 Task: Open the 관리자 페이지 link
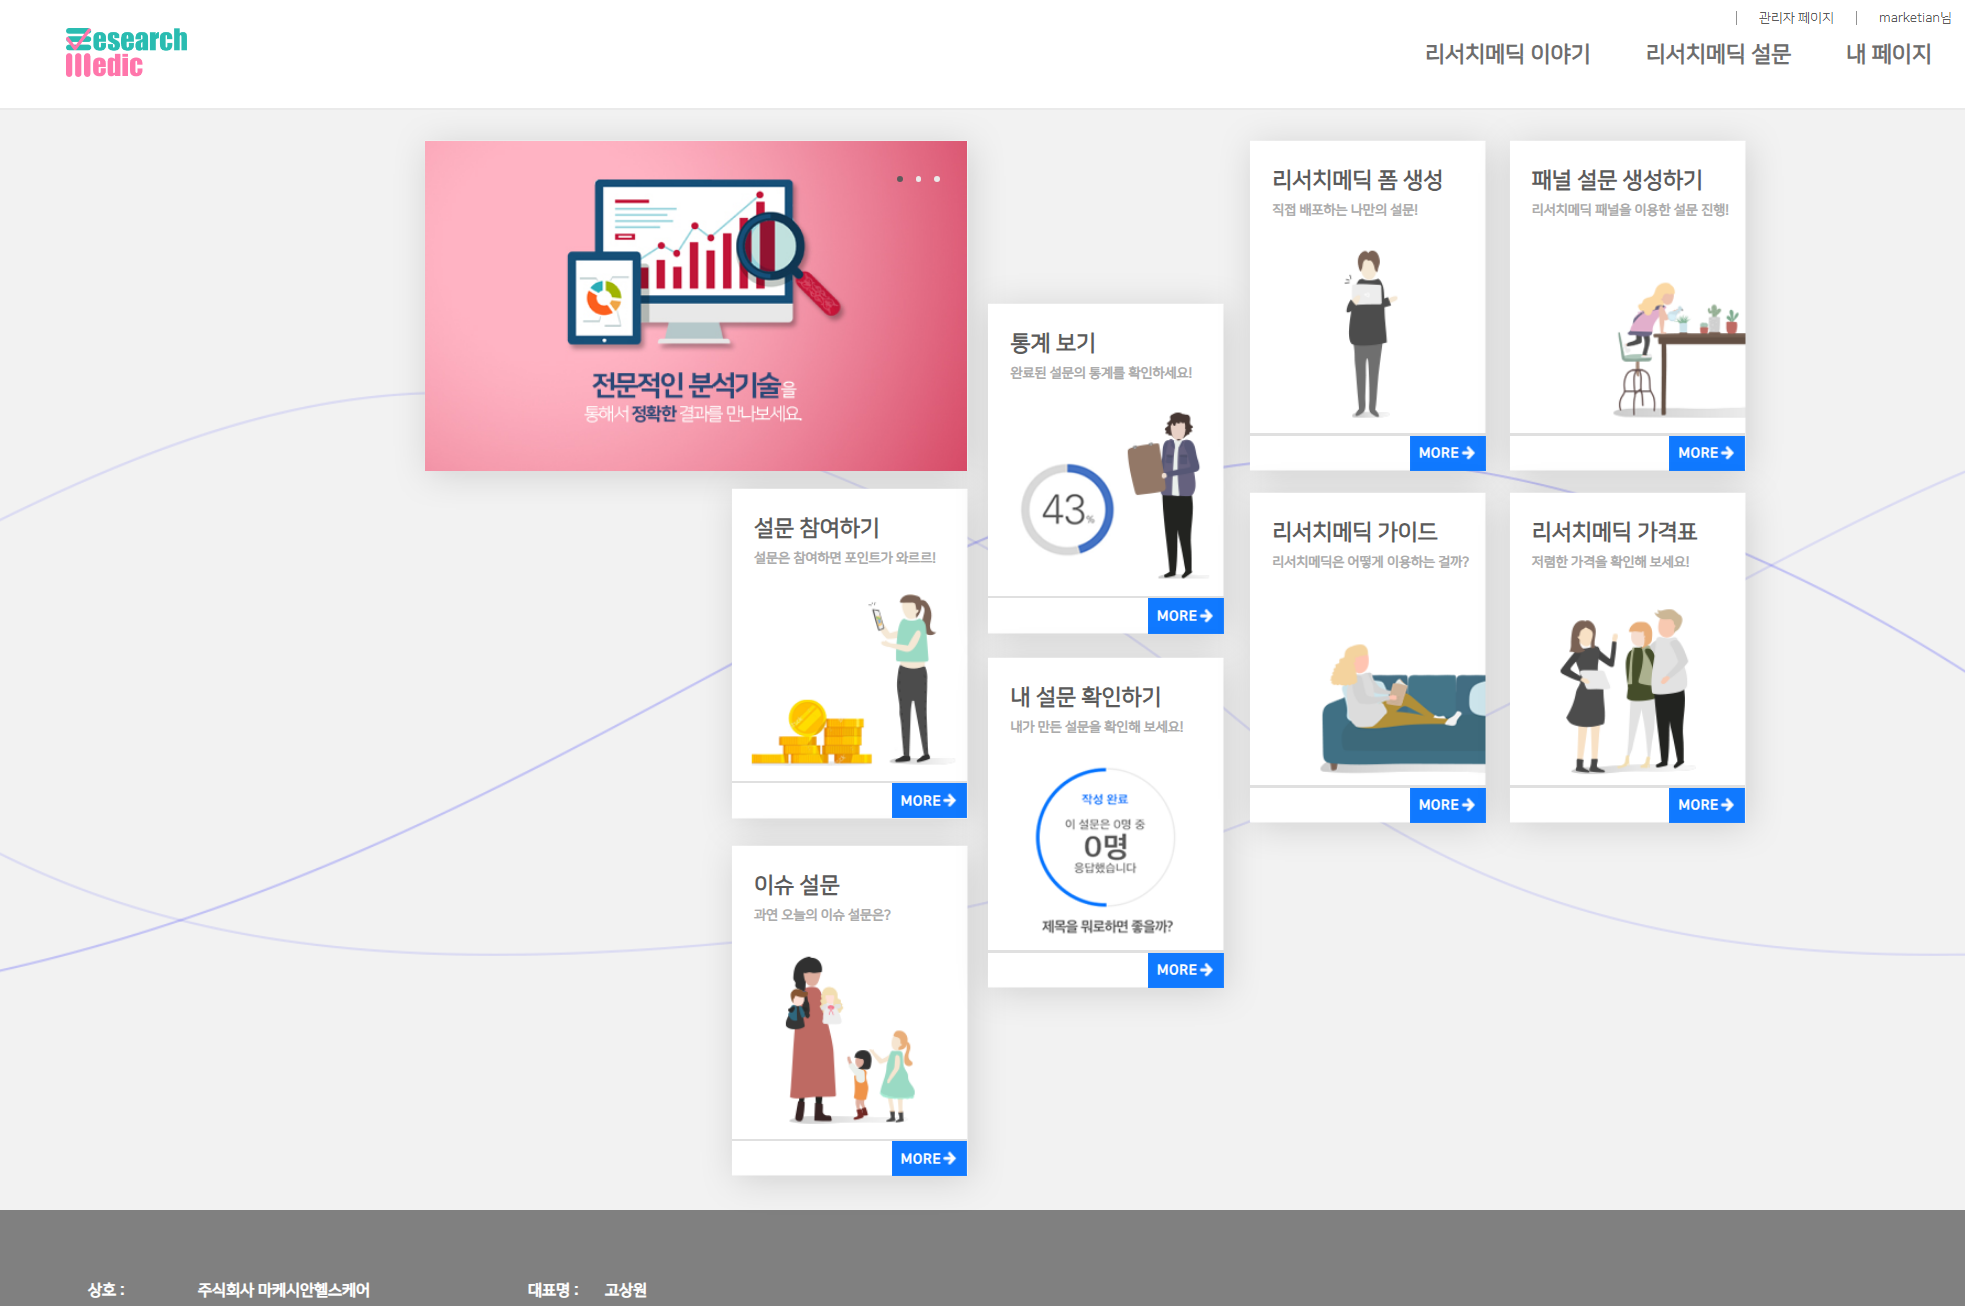(x=1796, y=18)
